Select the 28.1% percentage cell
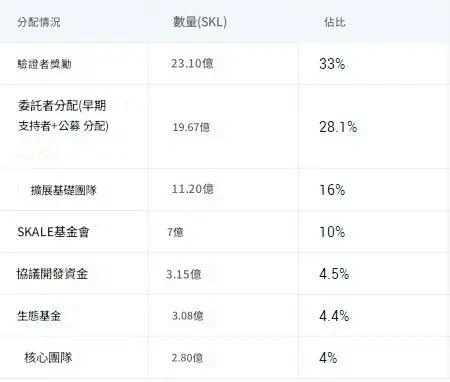Image resolution: width=450 pixels, height=382 pixels. [338, 127]
